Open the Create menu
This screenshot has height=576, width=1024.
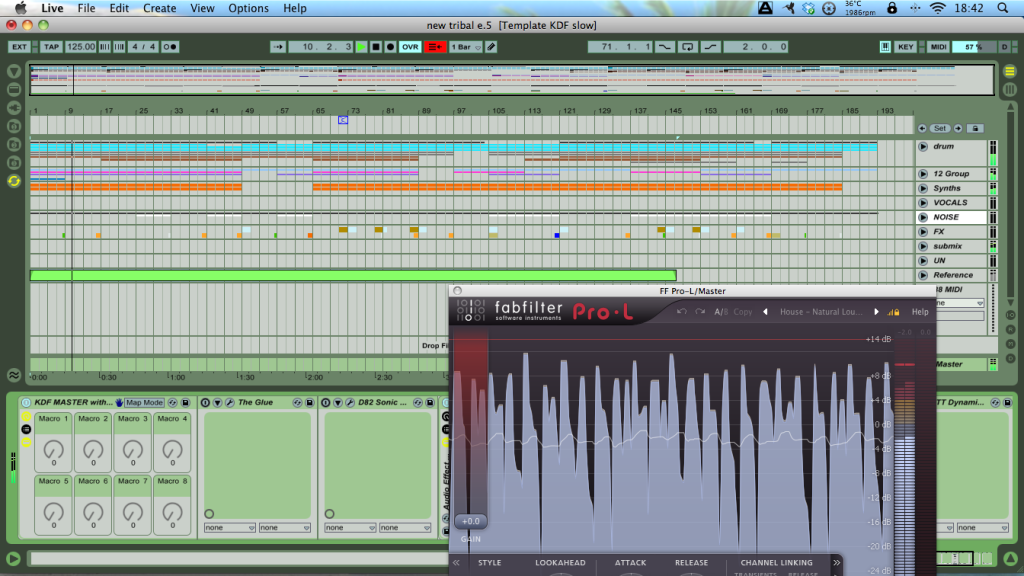(159, 8)
